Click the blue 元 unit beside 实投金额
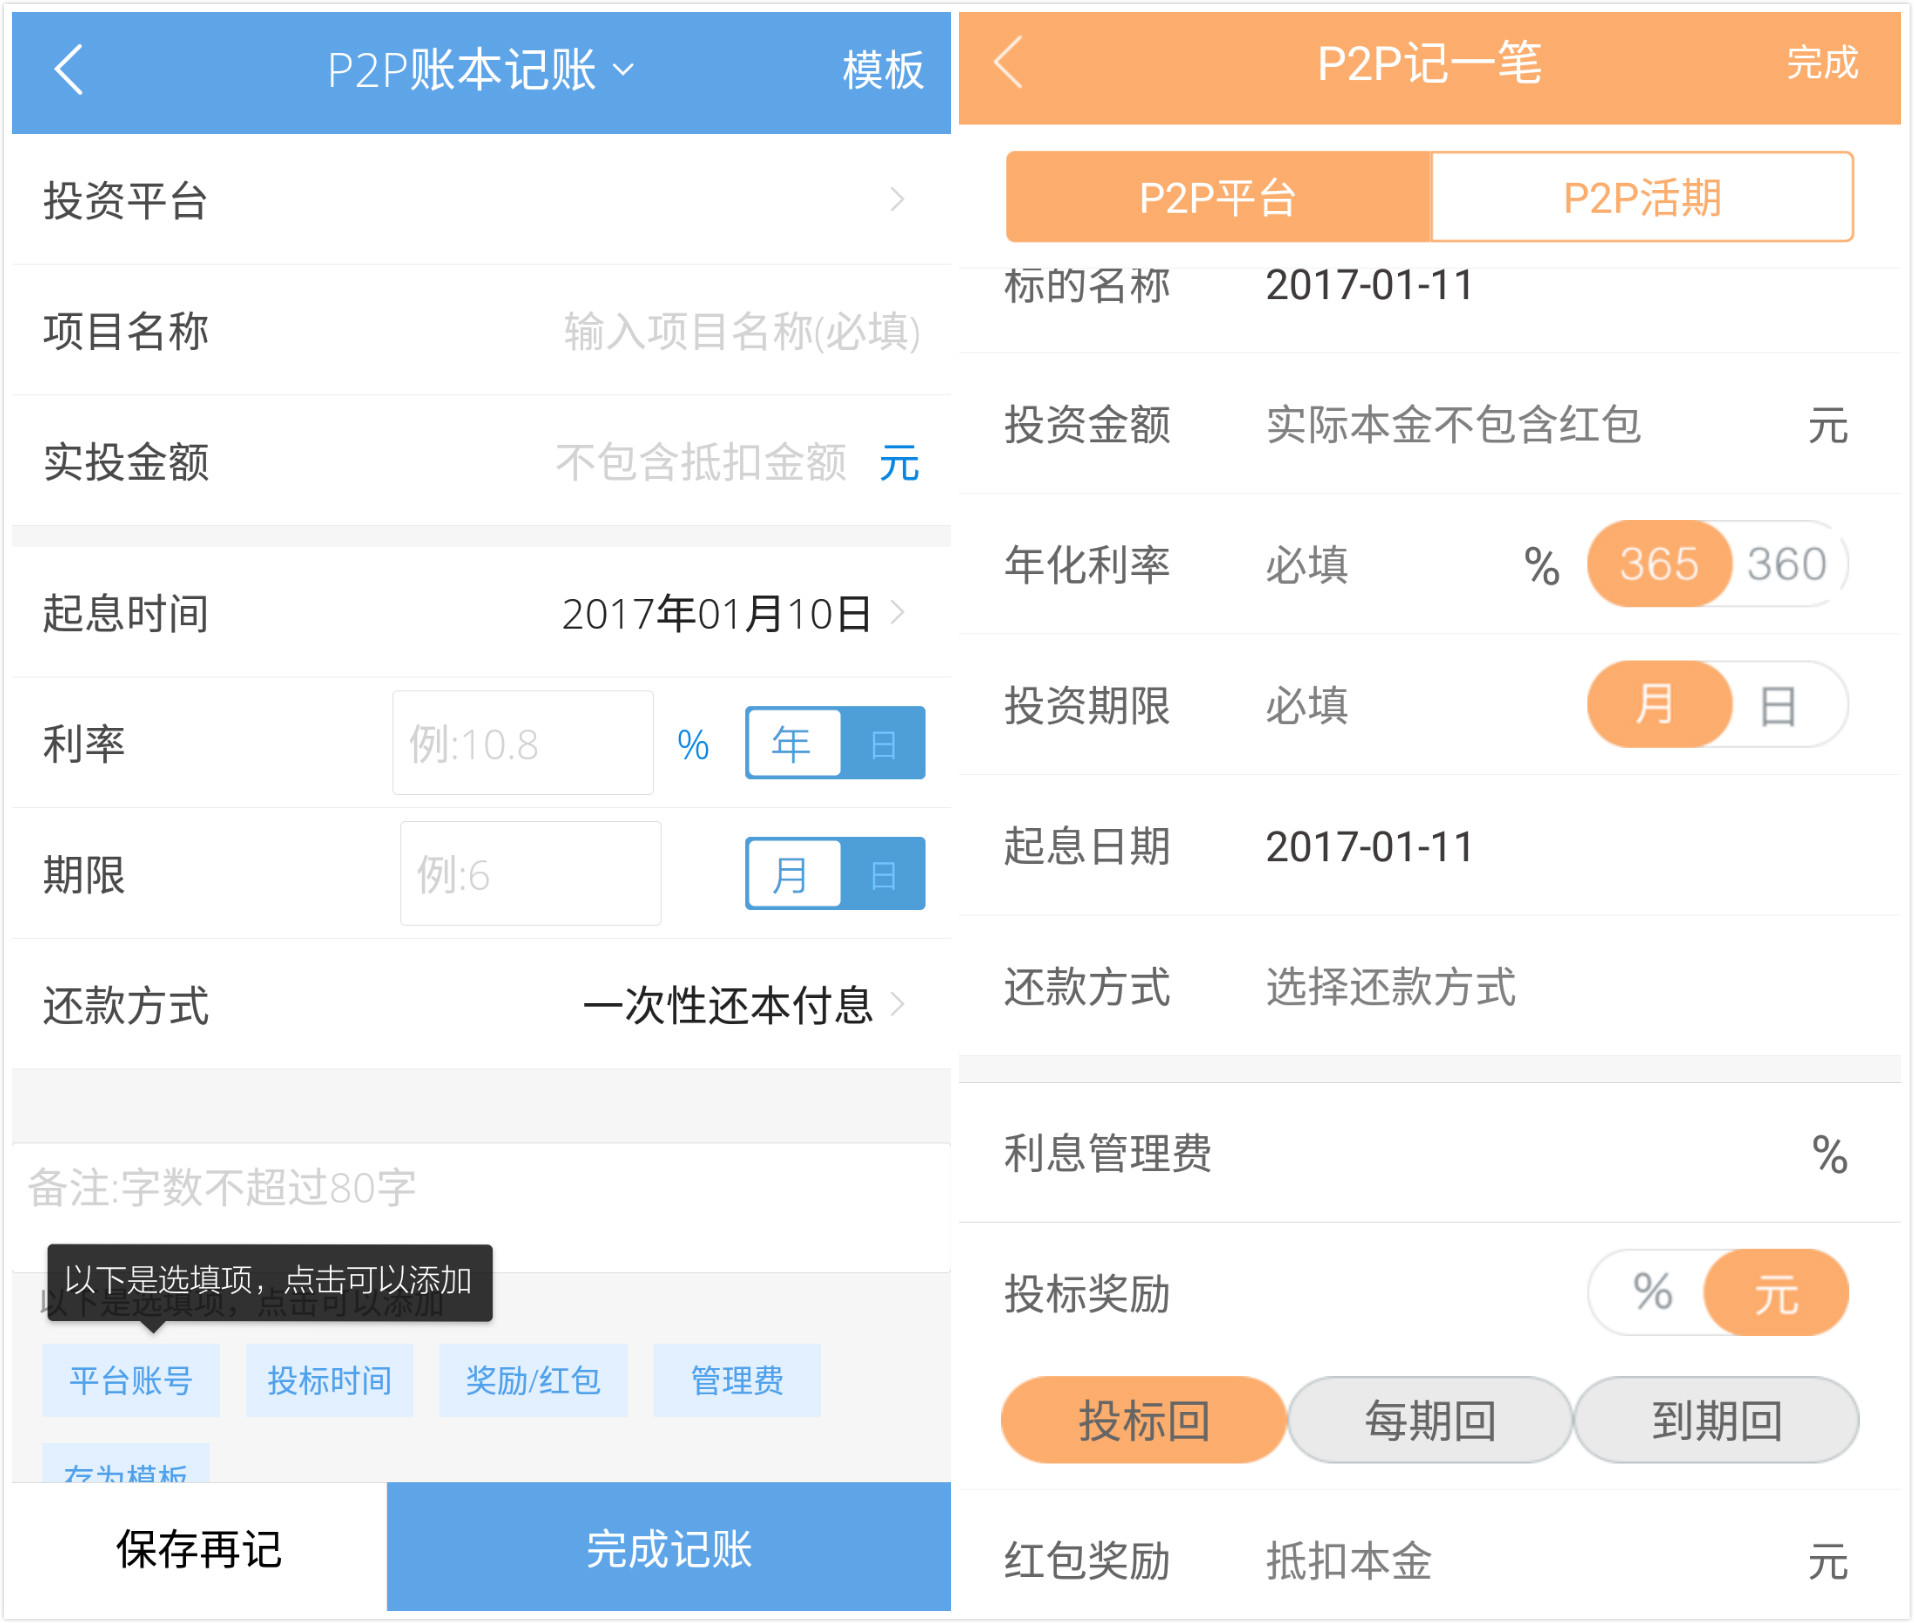Viewport: 1914px width, 1623px height. coord(898,464)
